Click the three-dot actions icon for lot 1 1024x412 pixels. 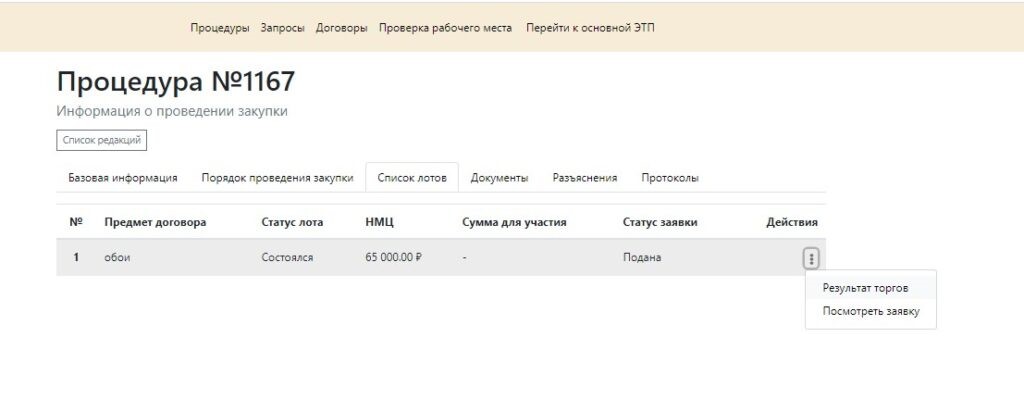click(x=811, y=259)
